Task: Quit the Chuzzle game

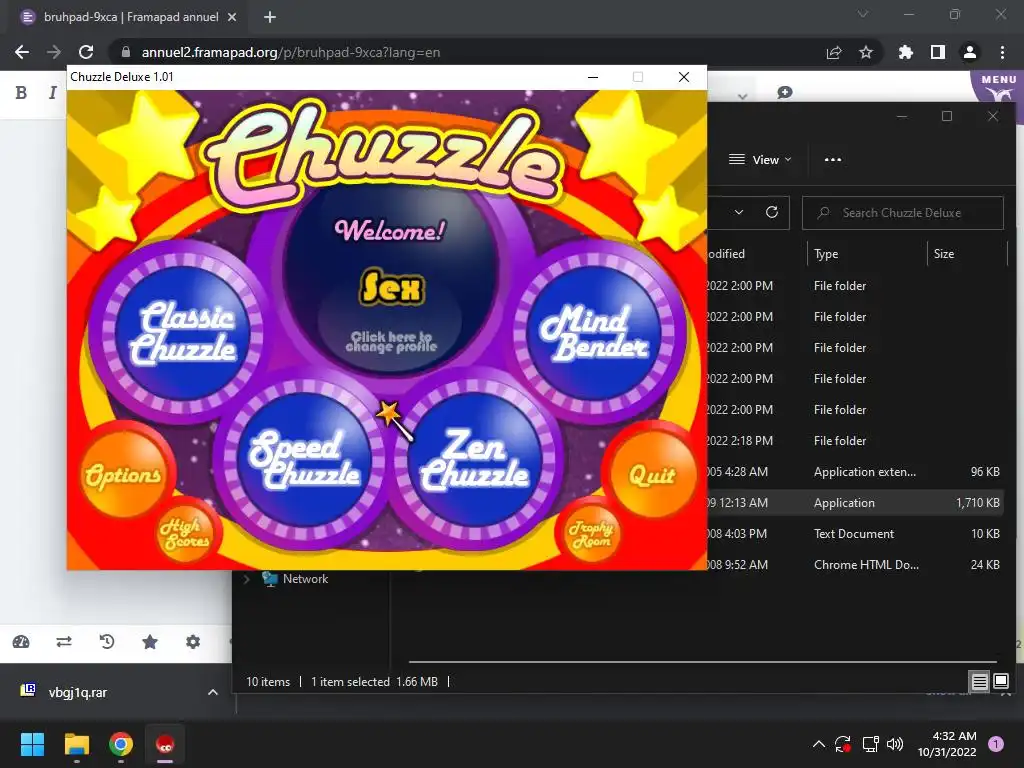Action: (652, 475)
